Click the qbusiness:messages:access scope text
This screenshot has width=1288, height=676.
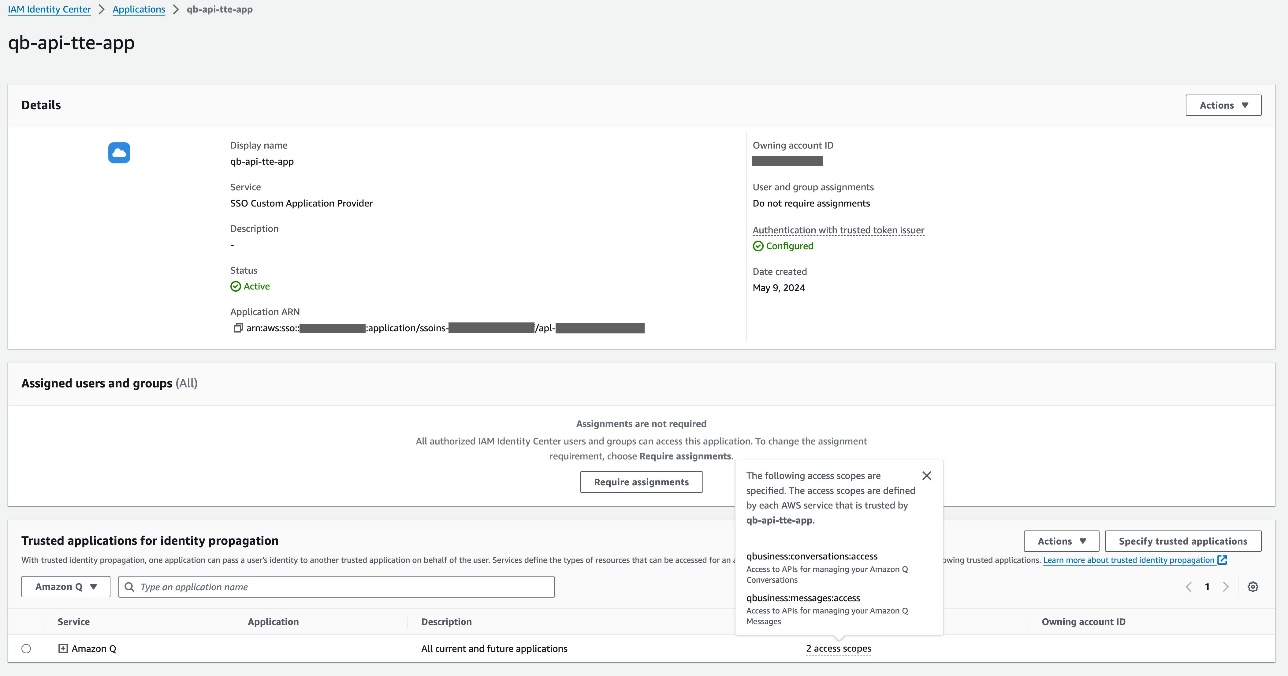click(x=803, y=598)
